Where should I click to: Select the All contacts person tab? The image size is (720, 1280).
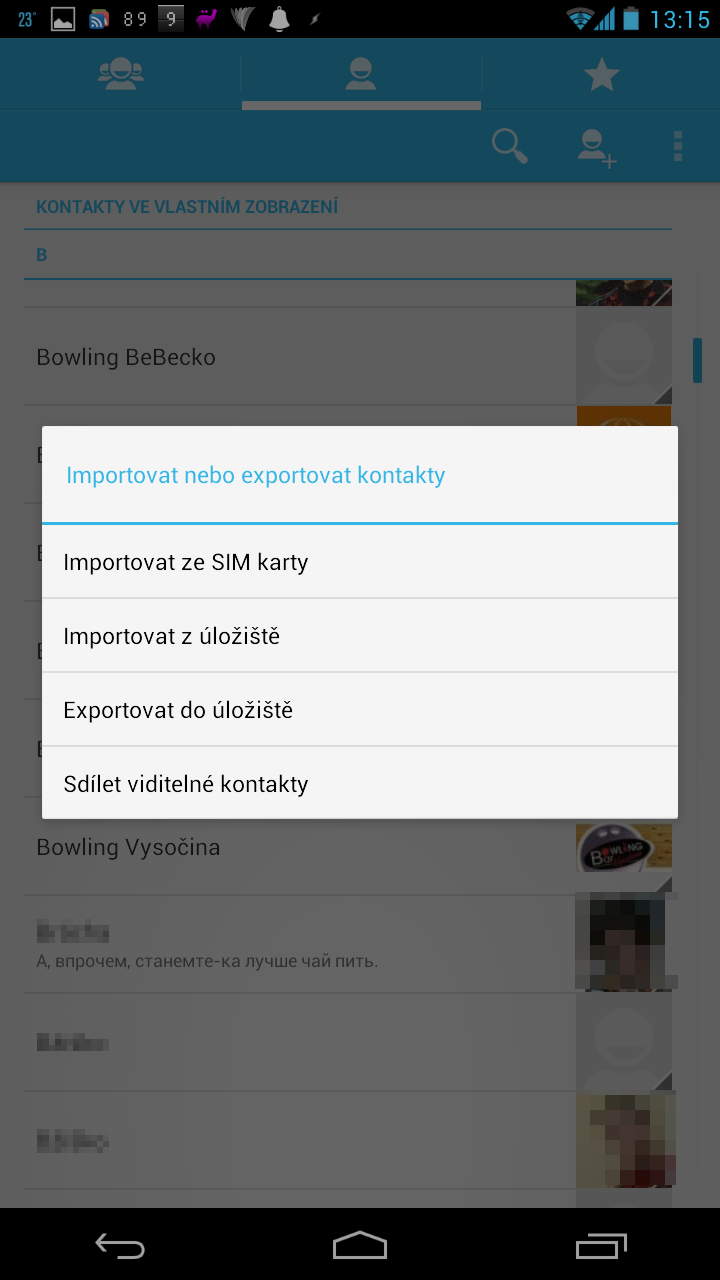(361, 75)
